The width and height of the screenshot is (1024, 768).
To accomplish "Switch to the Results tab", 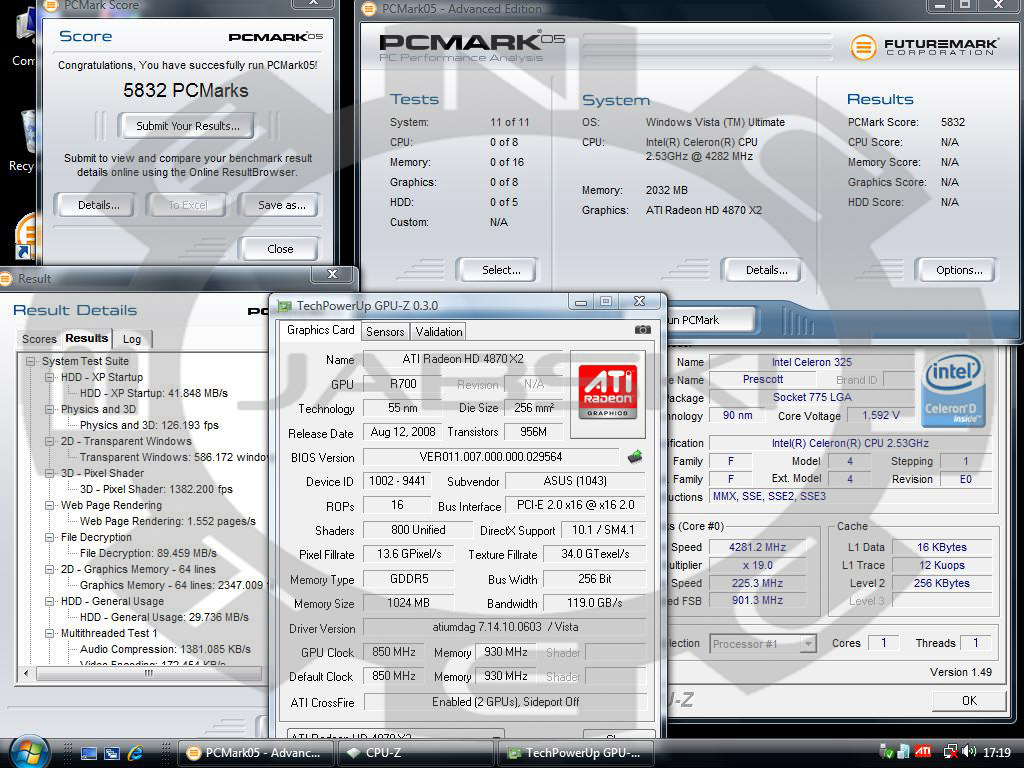I will pyautogui.click(x=86, y=338).
